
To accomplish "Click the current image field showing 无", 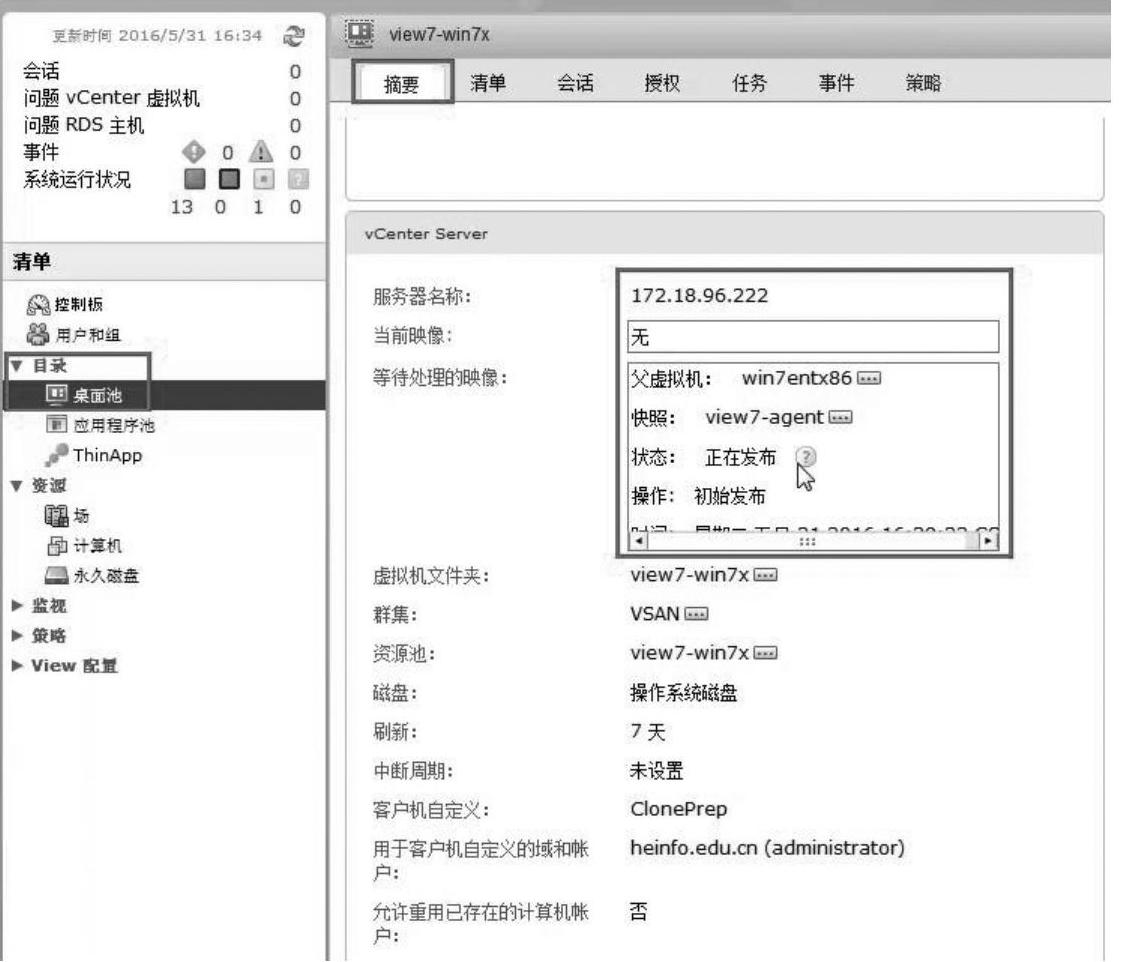I will pos(813,336).
